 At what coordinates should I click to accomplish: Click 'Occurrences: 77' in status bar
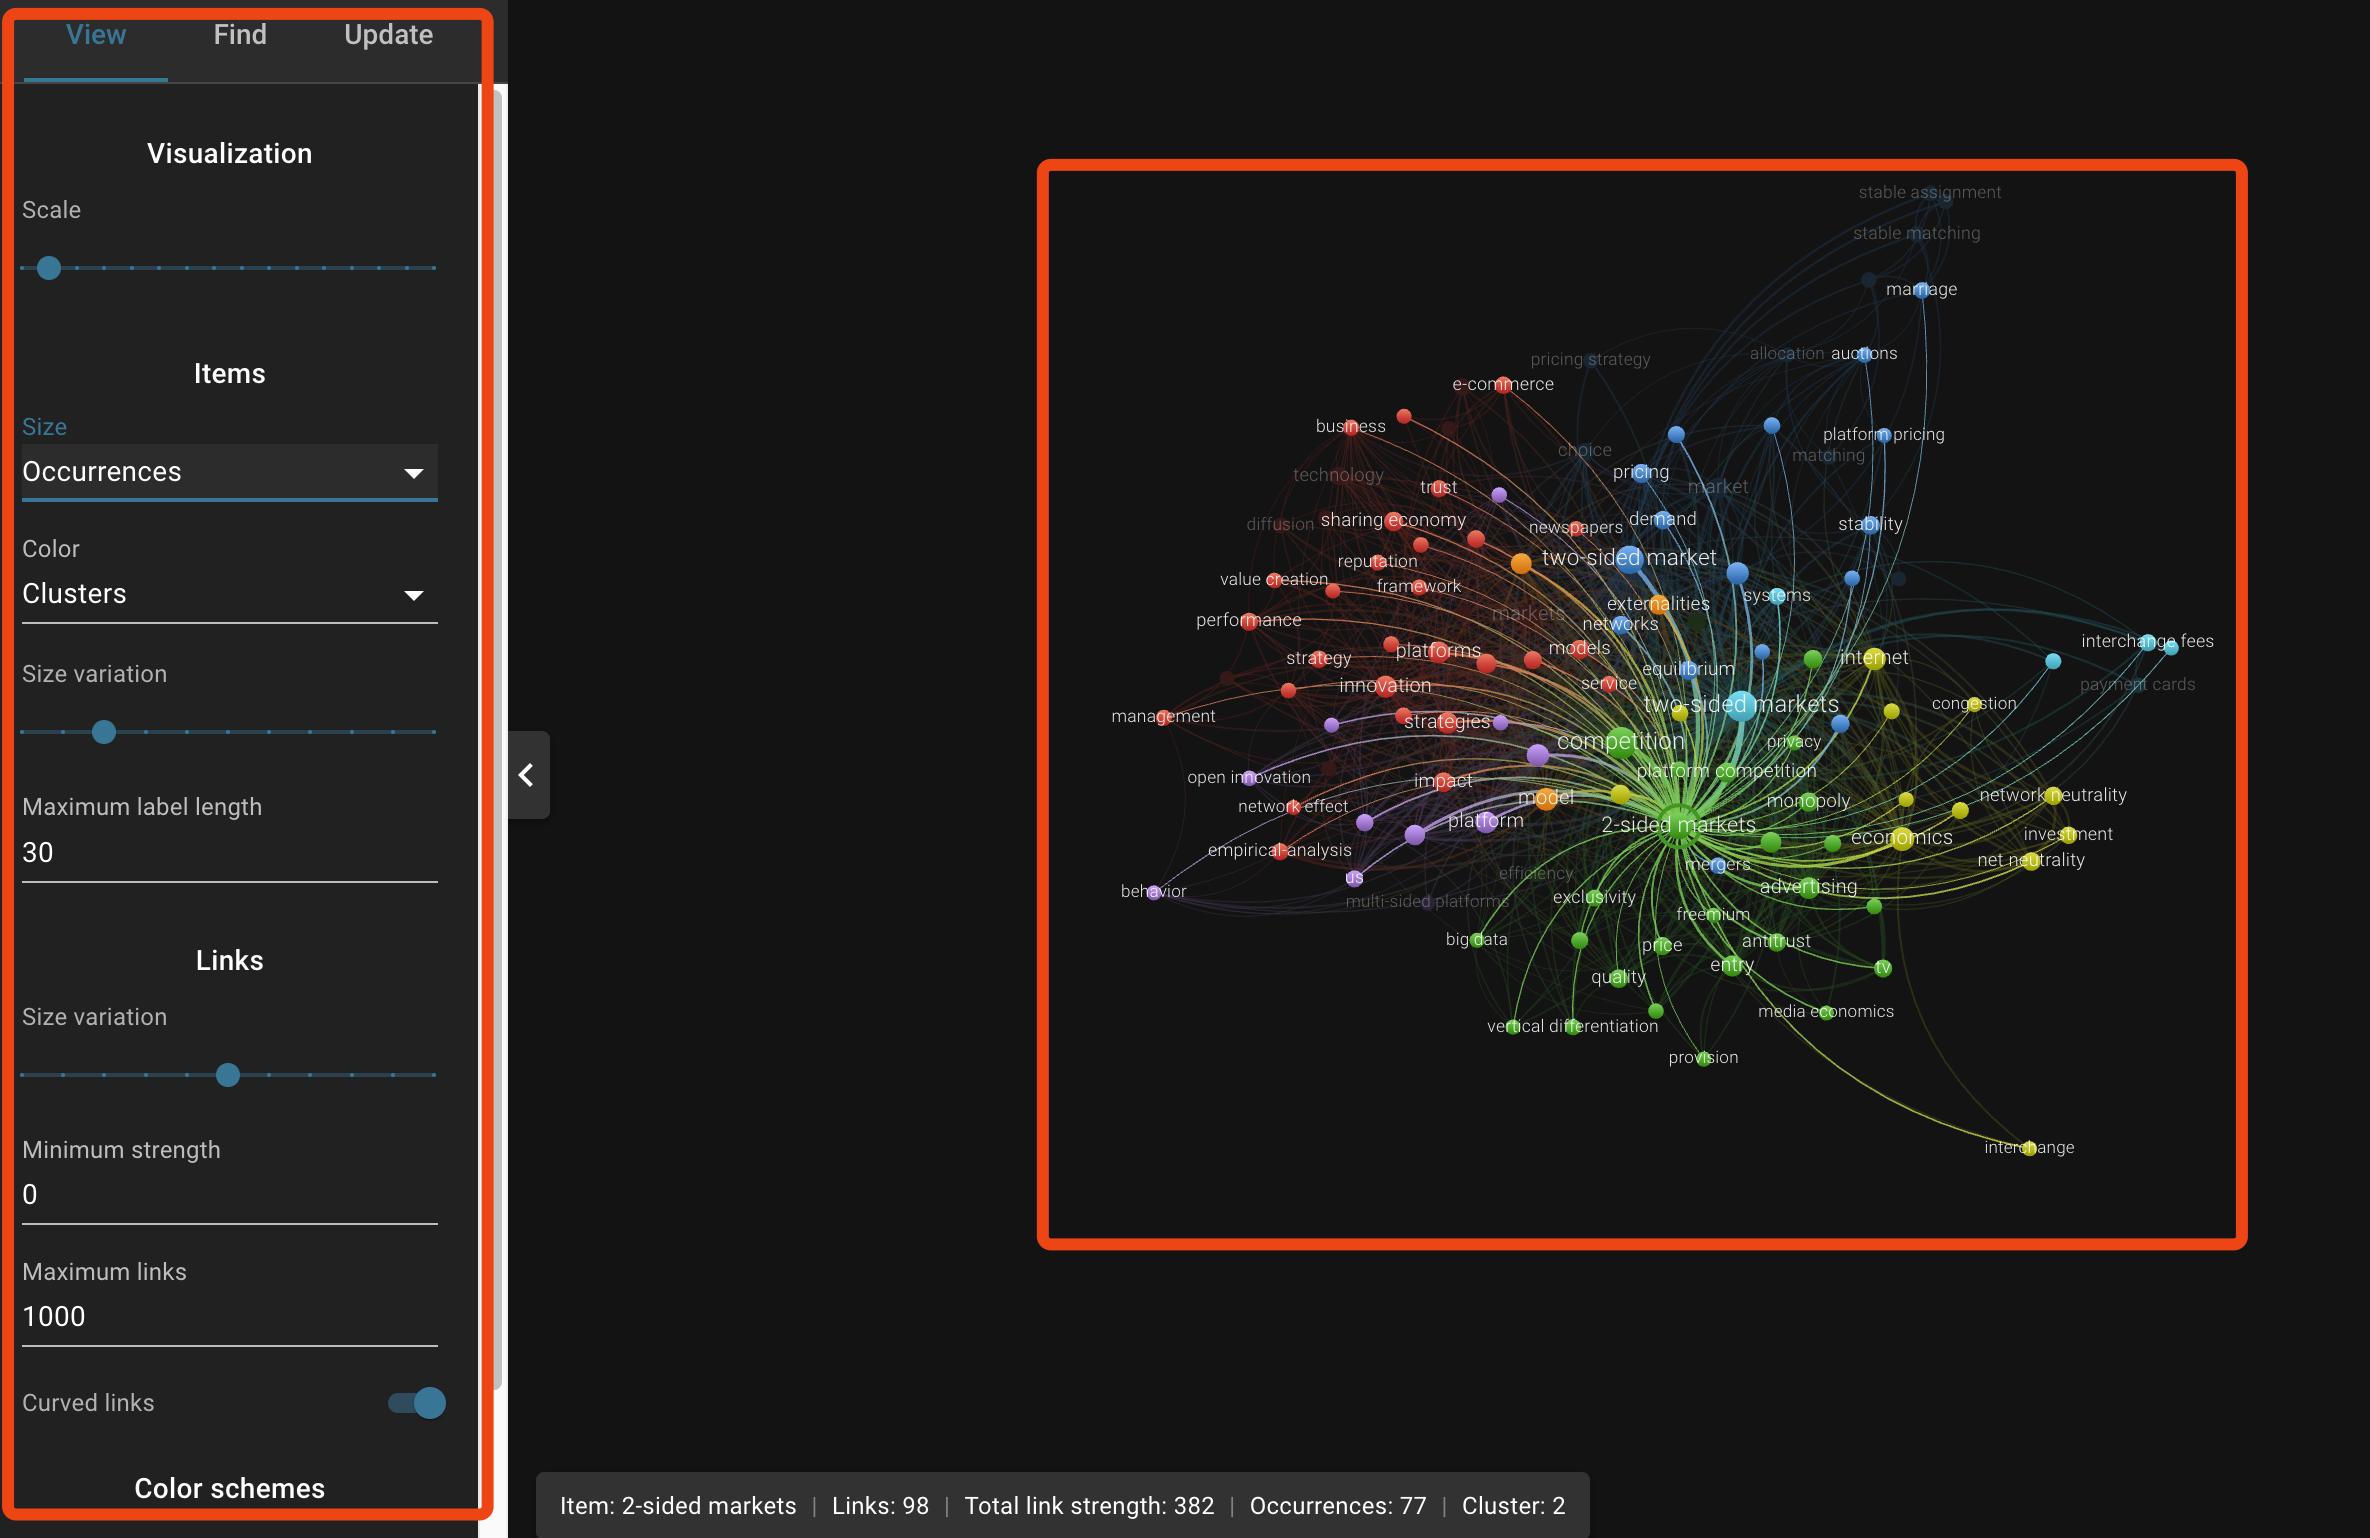pyautogui.click(x=1338, y=1506)
